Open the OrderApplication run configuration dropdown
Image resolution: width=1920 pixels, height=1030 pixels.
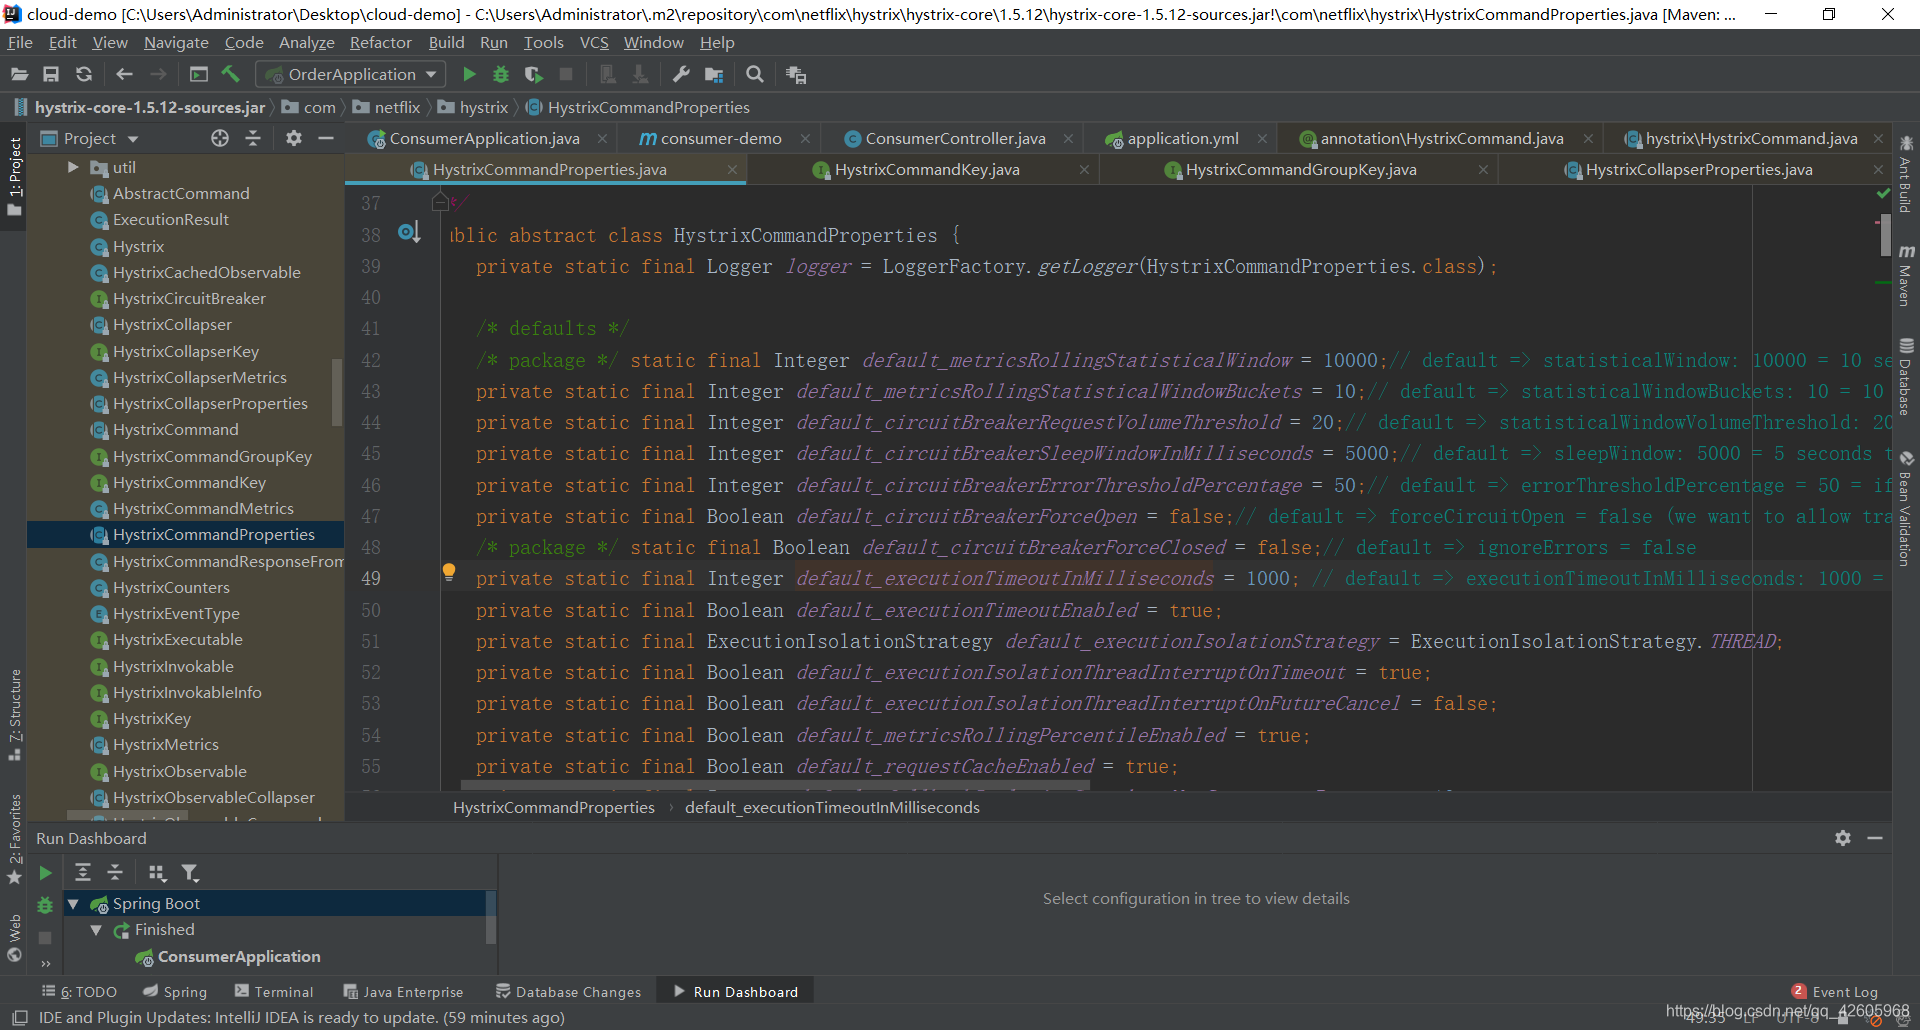[351, 74]
